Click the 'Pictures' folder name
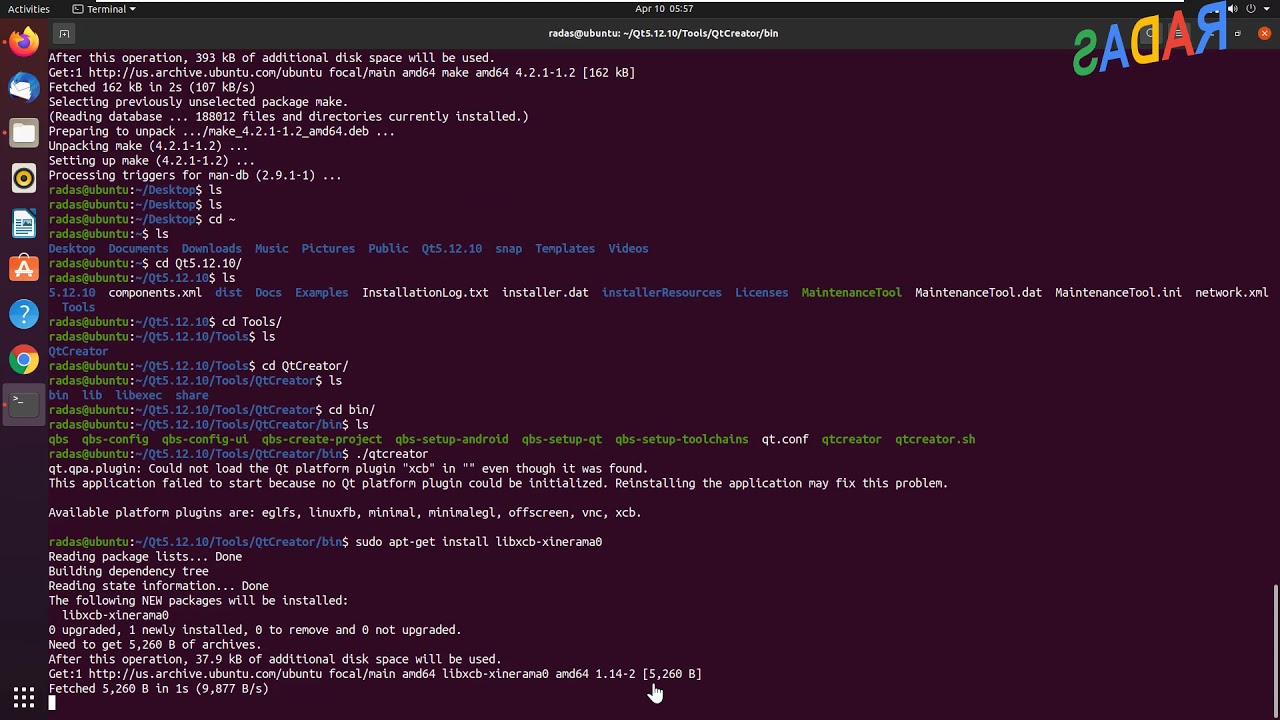The image size is (1280, 720). (x=328, y=248)
